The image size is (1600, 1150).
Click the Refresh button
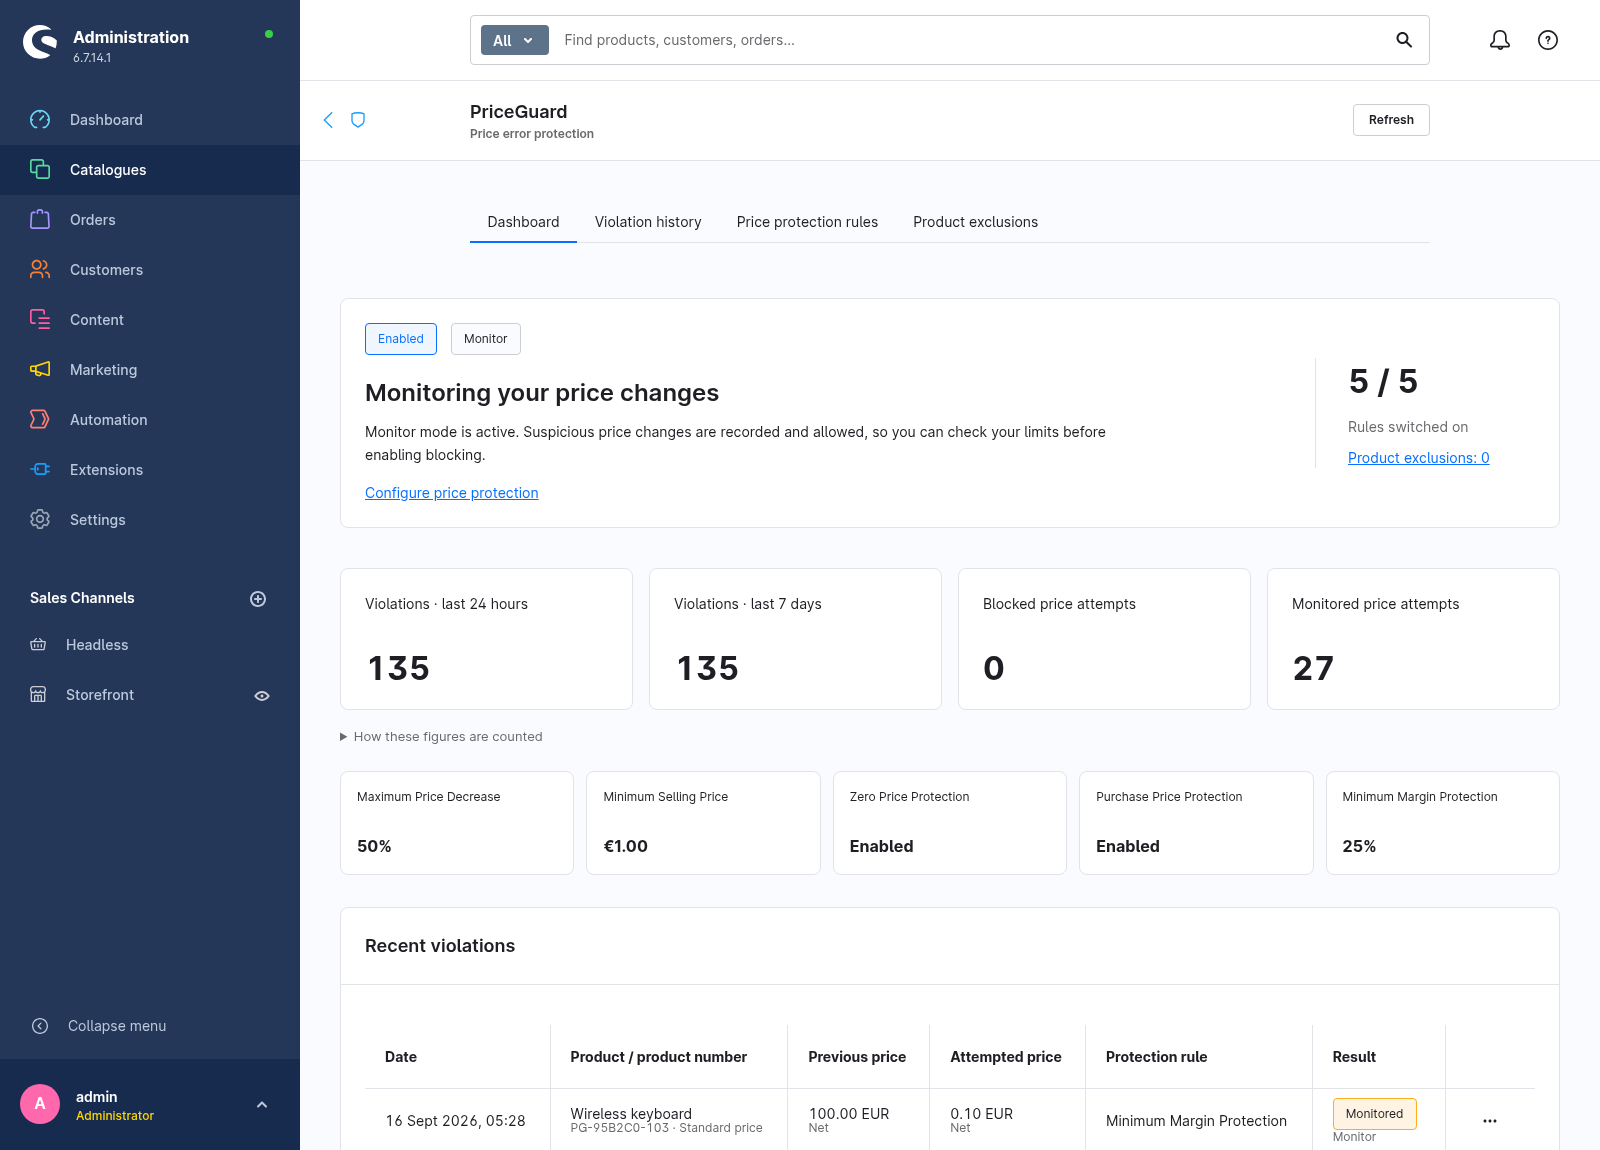tap(1391, 120)
